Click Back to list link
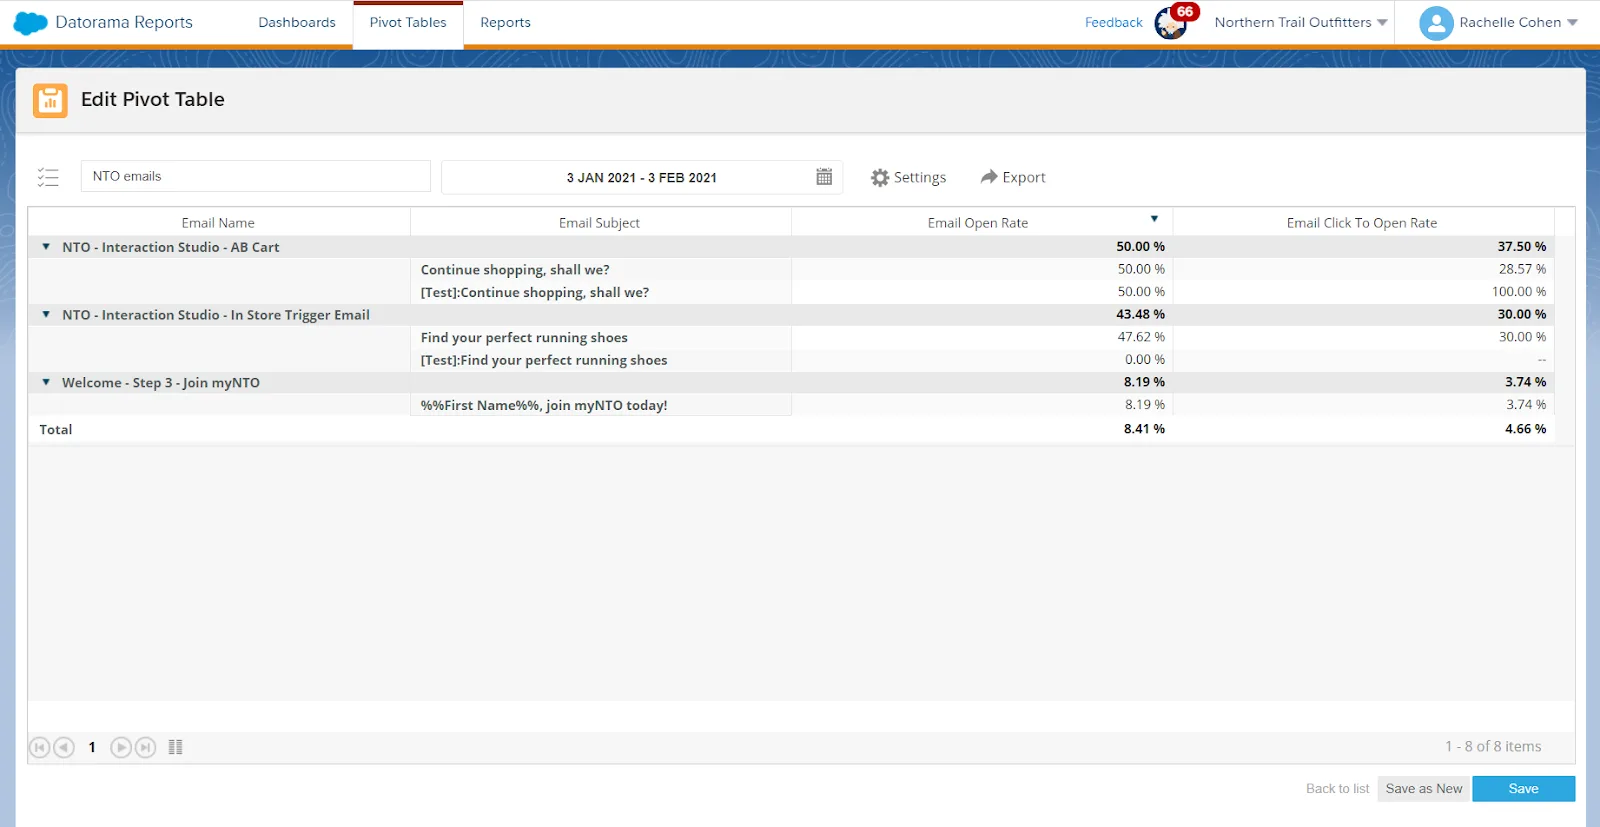This screenshot has width=1600, height=827. click(x=1337, y=789)
